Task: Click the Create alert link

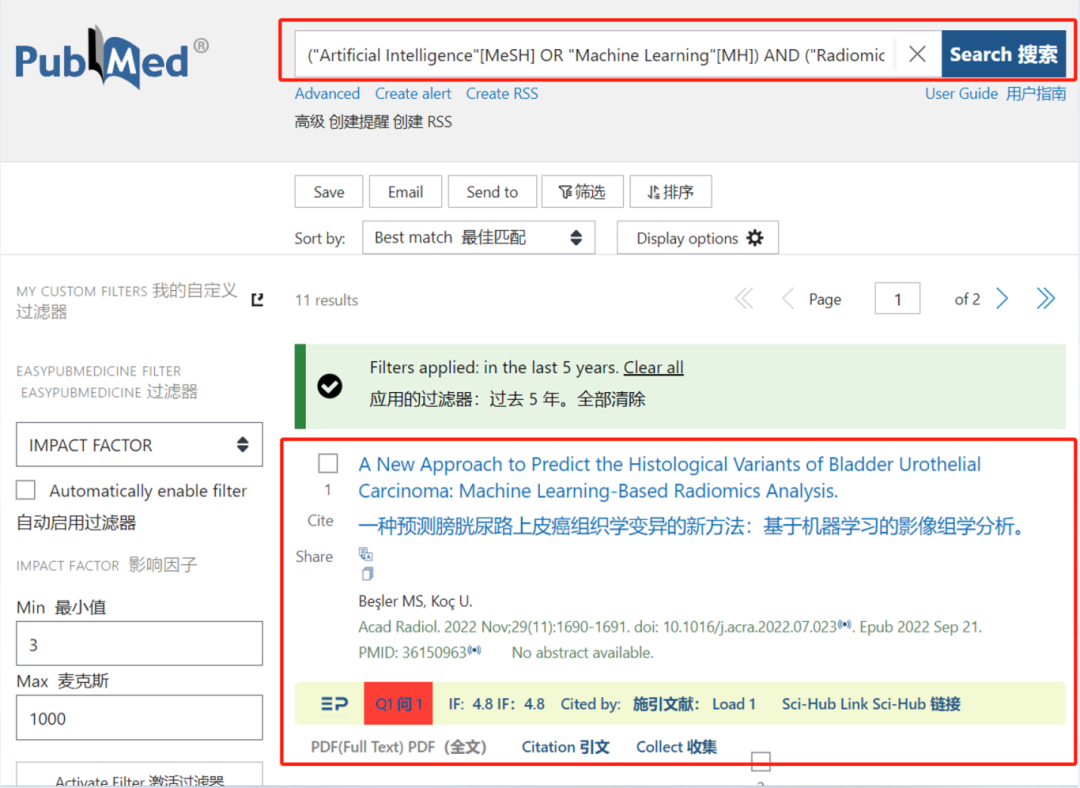Action: coord(413,94)
